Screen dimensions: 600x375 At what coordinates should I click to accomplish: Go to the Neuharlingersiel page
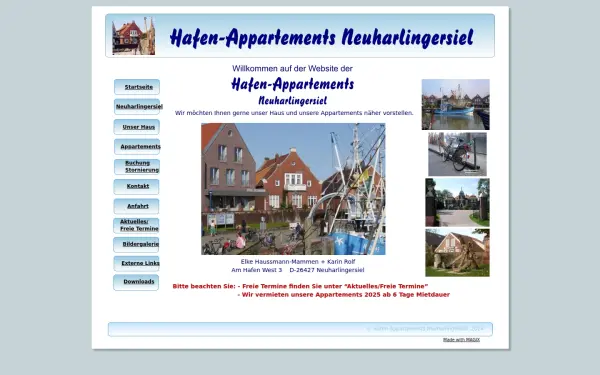137,107
